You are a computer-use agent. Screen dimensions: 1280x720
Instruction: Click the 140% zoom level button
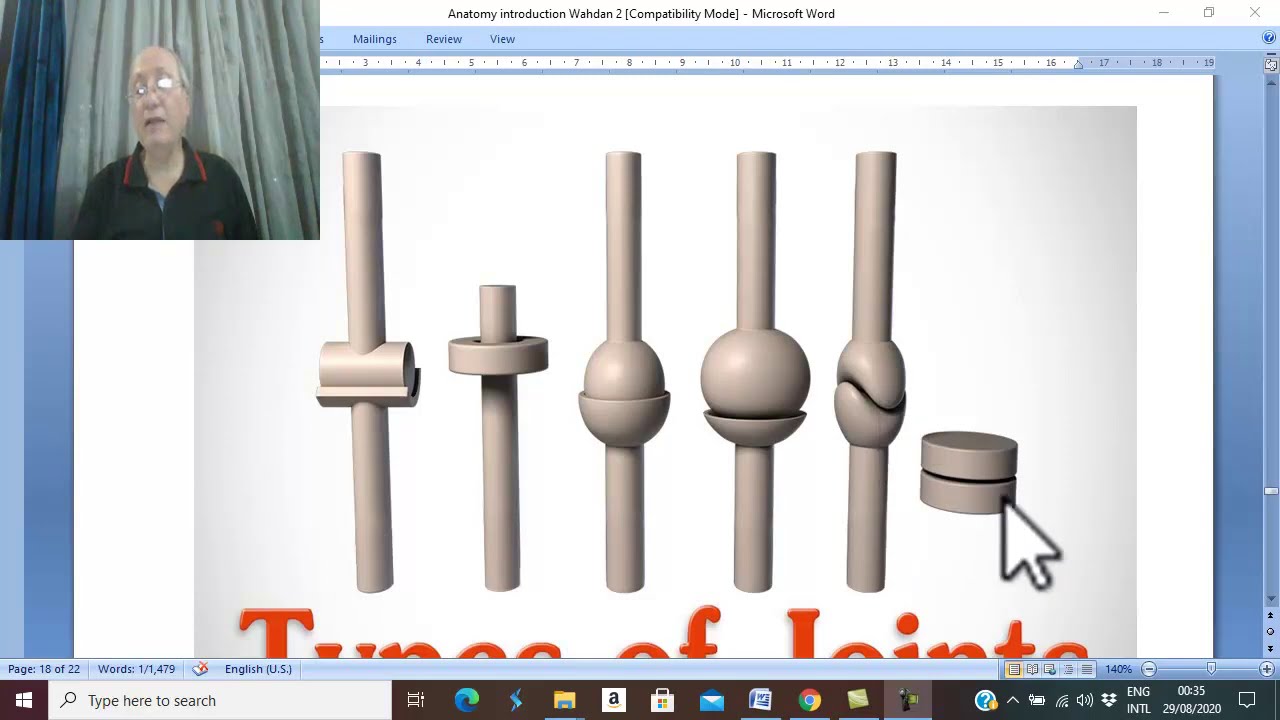tap(1118, 669)
